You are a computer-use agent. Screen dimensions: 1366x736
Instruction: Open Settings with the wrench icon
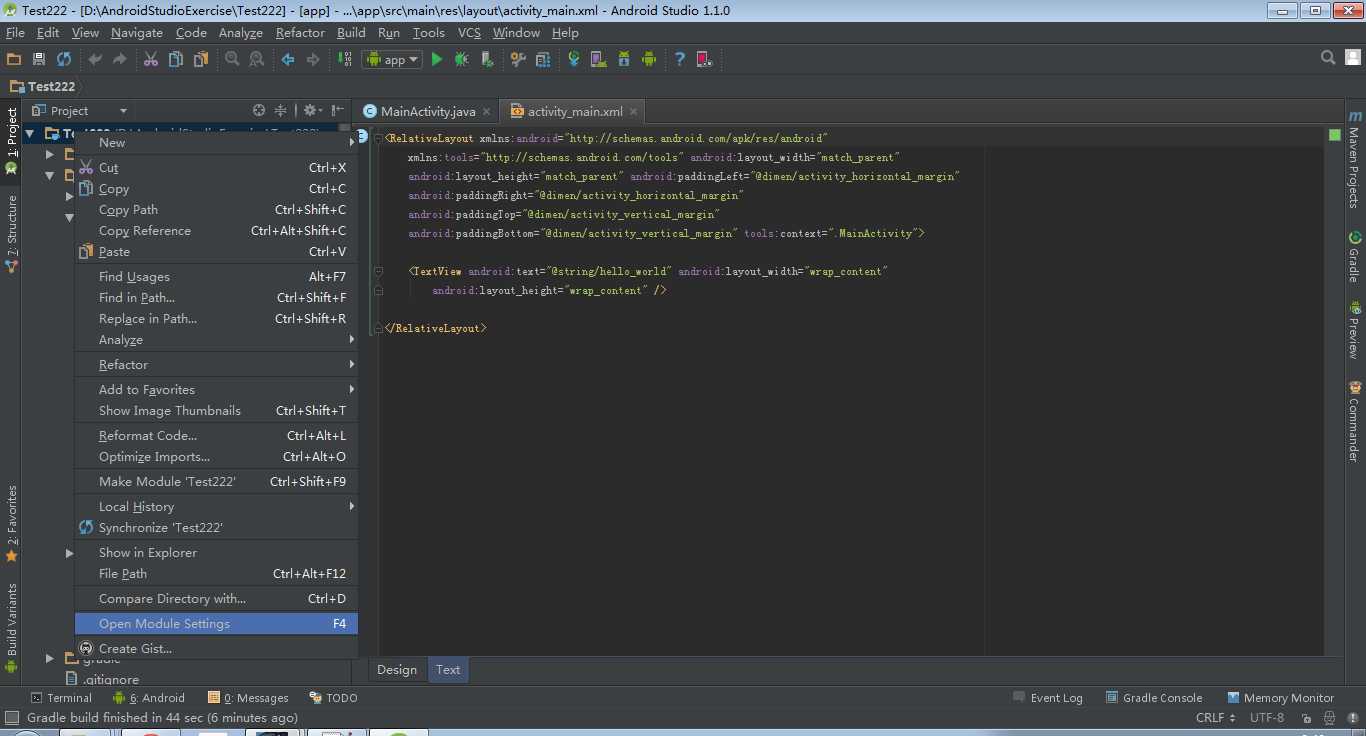pos(518,59)
